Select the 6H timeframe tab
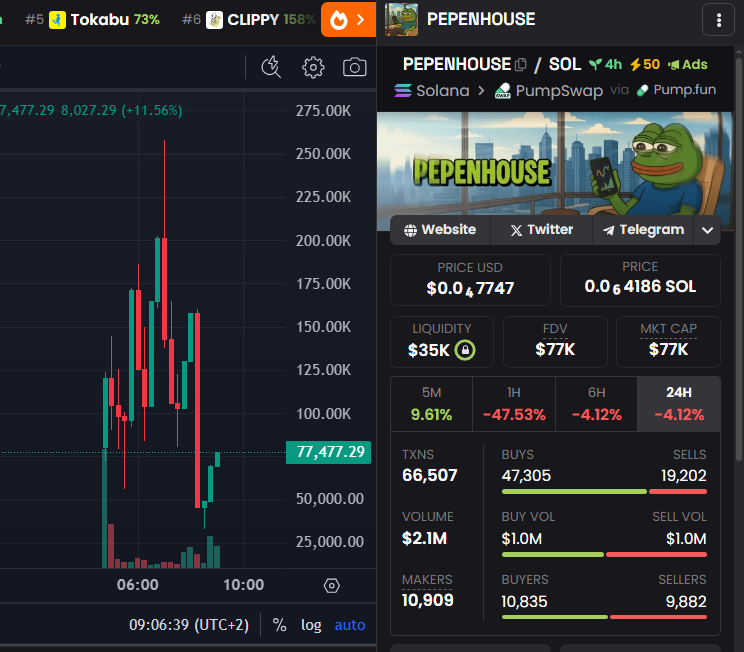 click(x=596, y=404)
